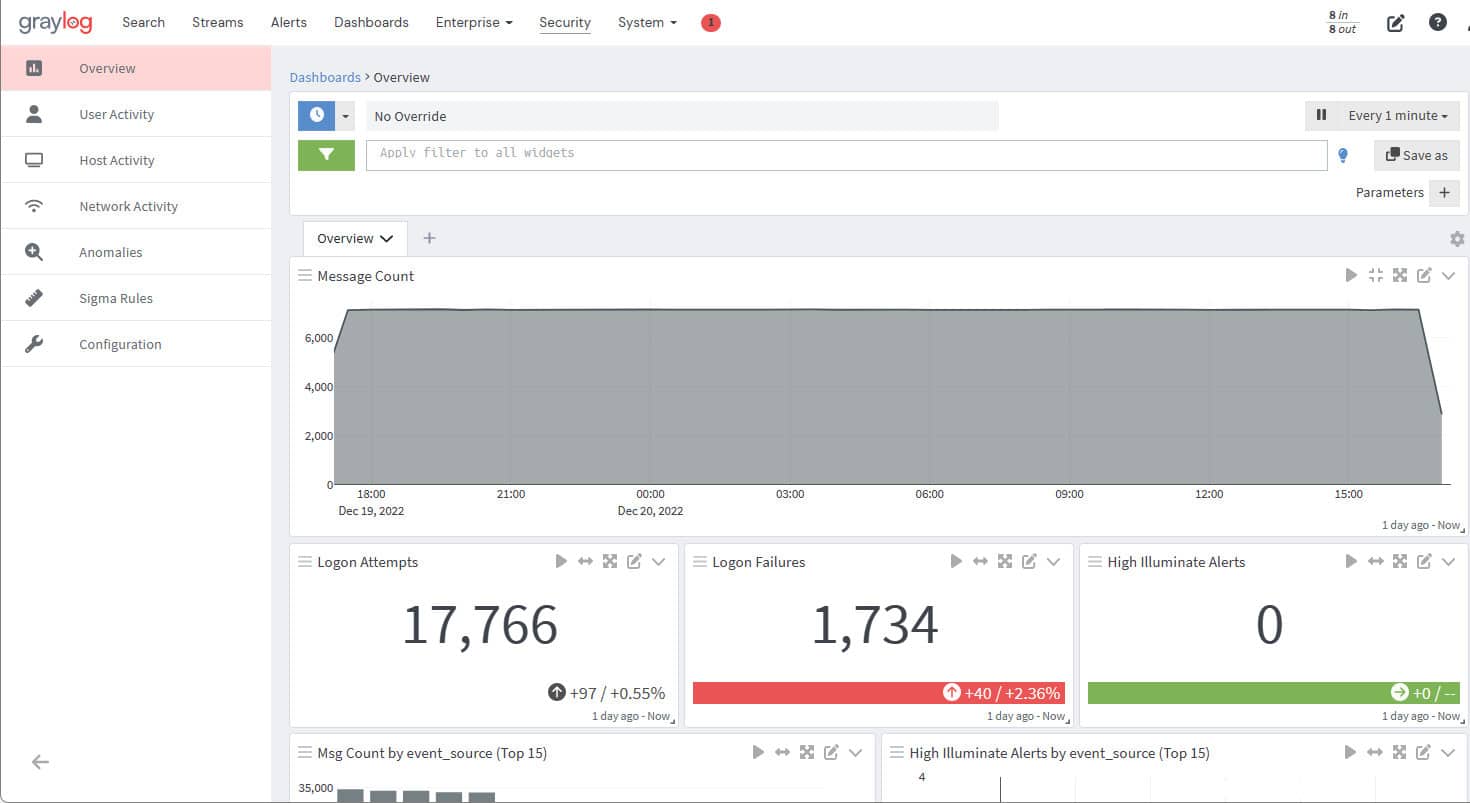Click the 8 in / 8 out throughput indicator
Image resolution: width=1470 pixels, height=803 pixels.
1342,22
